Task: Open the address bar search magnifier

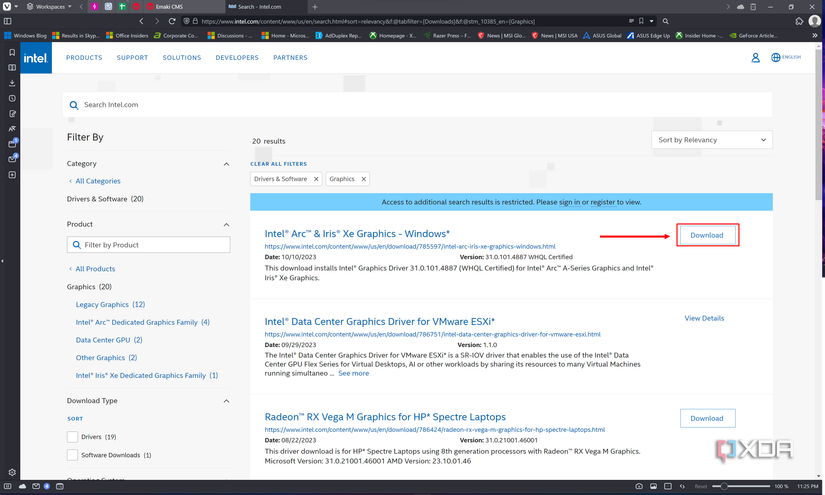Action: pos(666,21)
